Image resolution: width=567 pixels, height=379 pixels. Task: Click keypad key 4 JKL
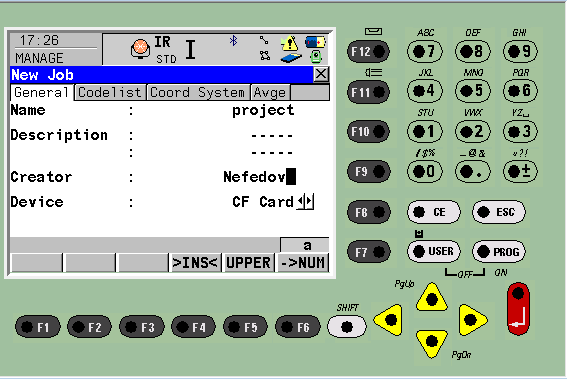(425, 91)
